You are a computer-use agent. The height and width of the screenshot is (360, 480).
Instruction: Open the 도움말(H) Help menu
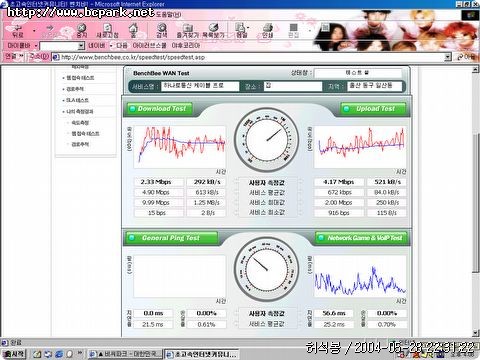[x=168, y=15]
